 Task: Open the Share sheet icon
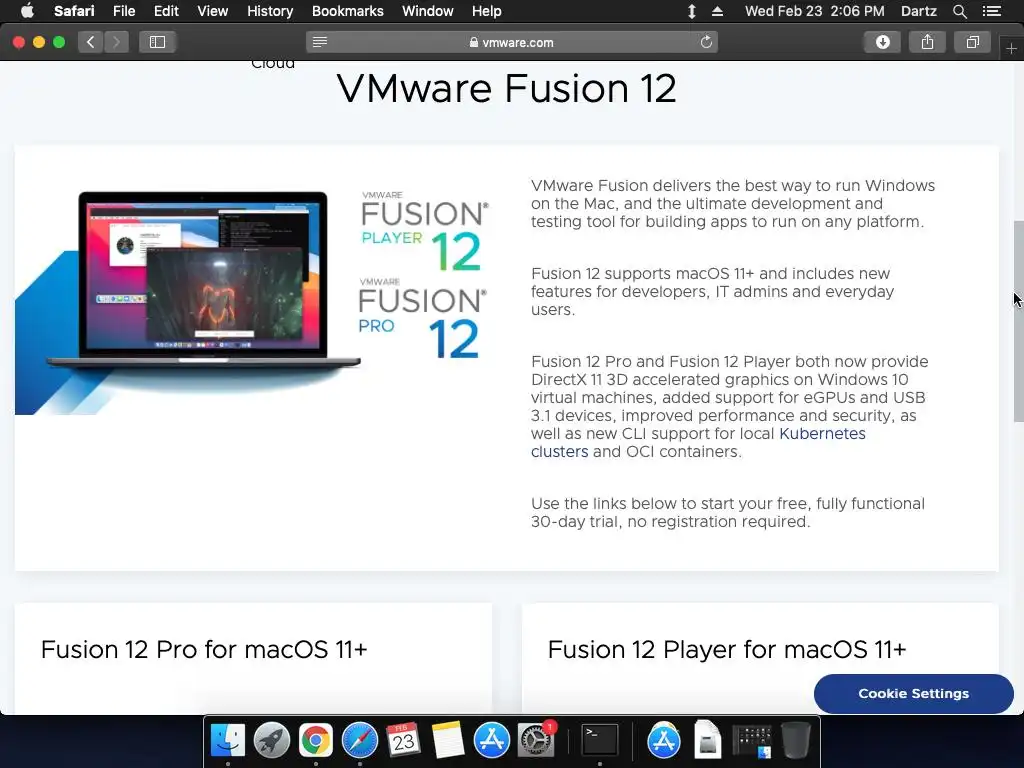927,42
